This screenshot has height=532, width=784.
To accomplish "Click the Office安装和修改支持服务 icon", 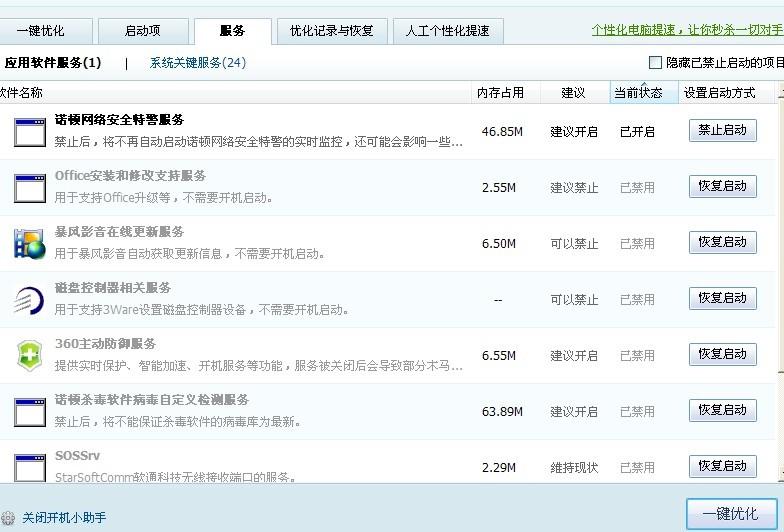I will (30, 188).
